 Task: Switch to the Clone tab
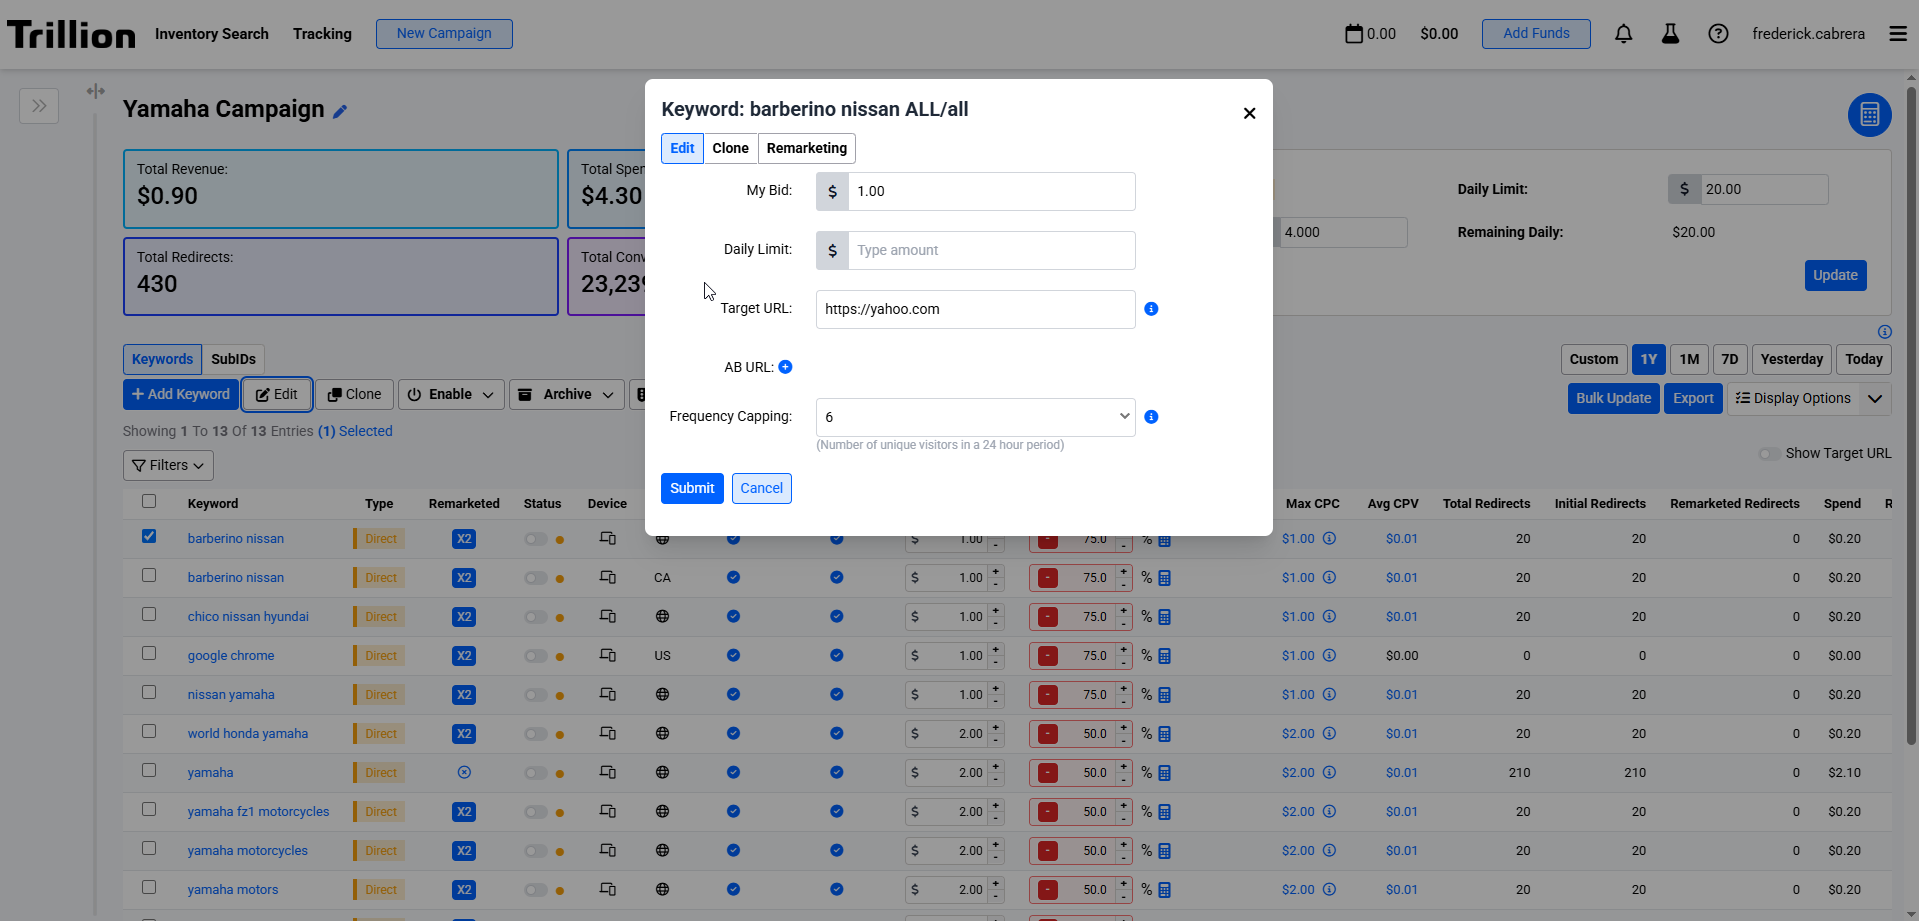click(x=730, y=148)
